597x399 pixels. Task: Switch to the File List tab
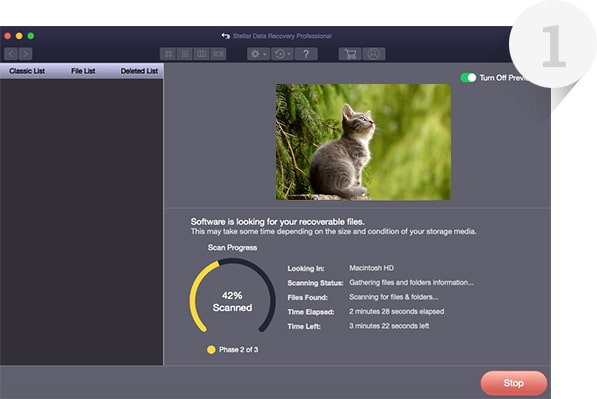pyautogui.click(x=83, y=71)
